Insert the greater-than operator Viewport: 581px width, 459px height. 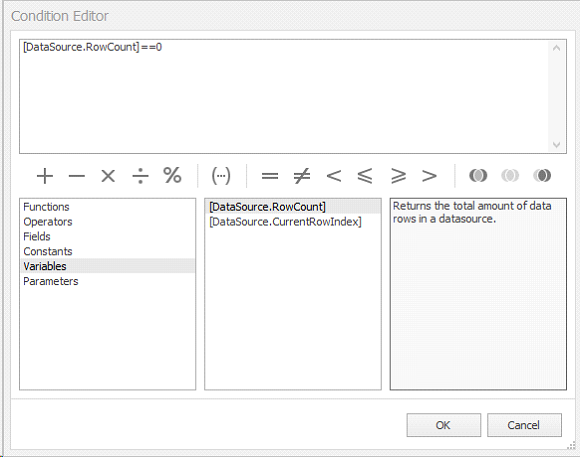click(429, 176)
